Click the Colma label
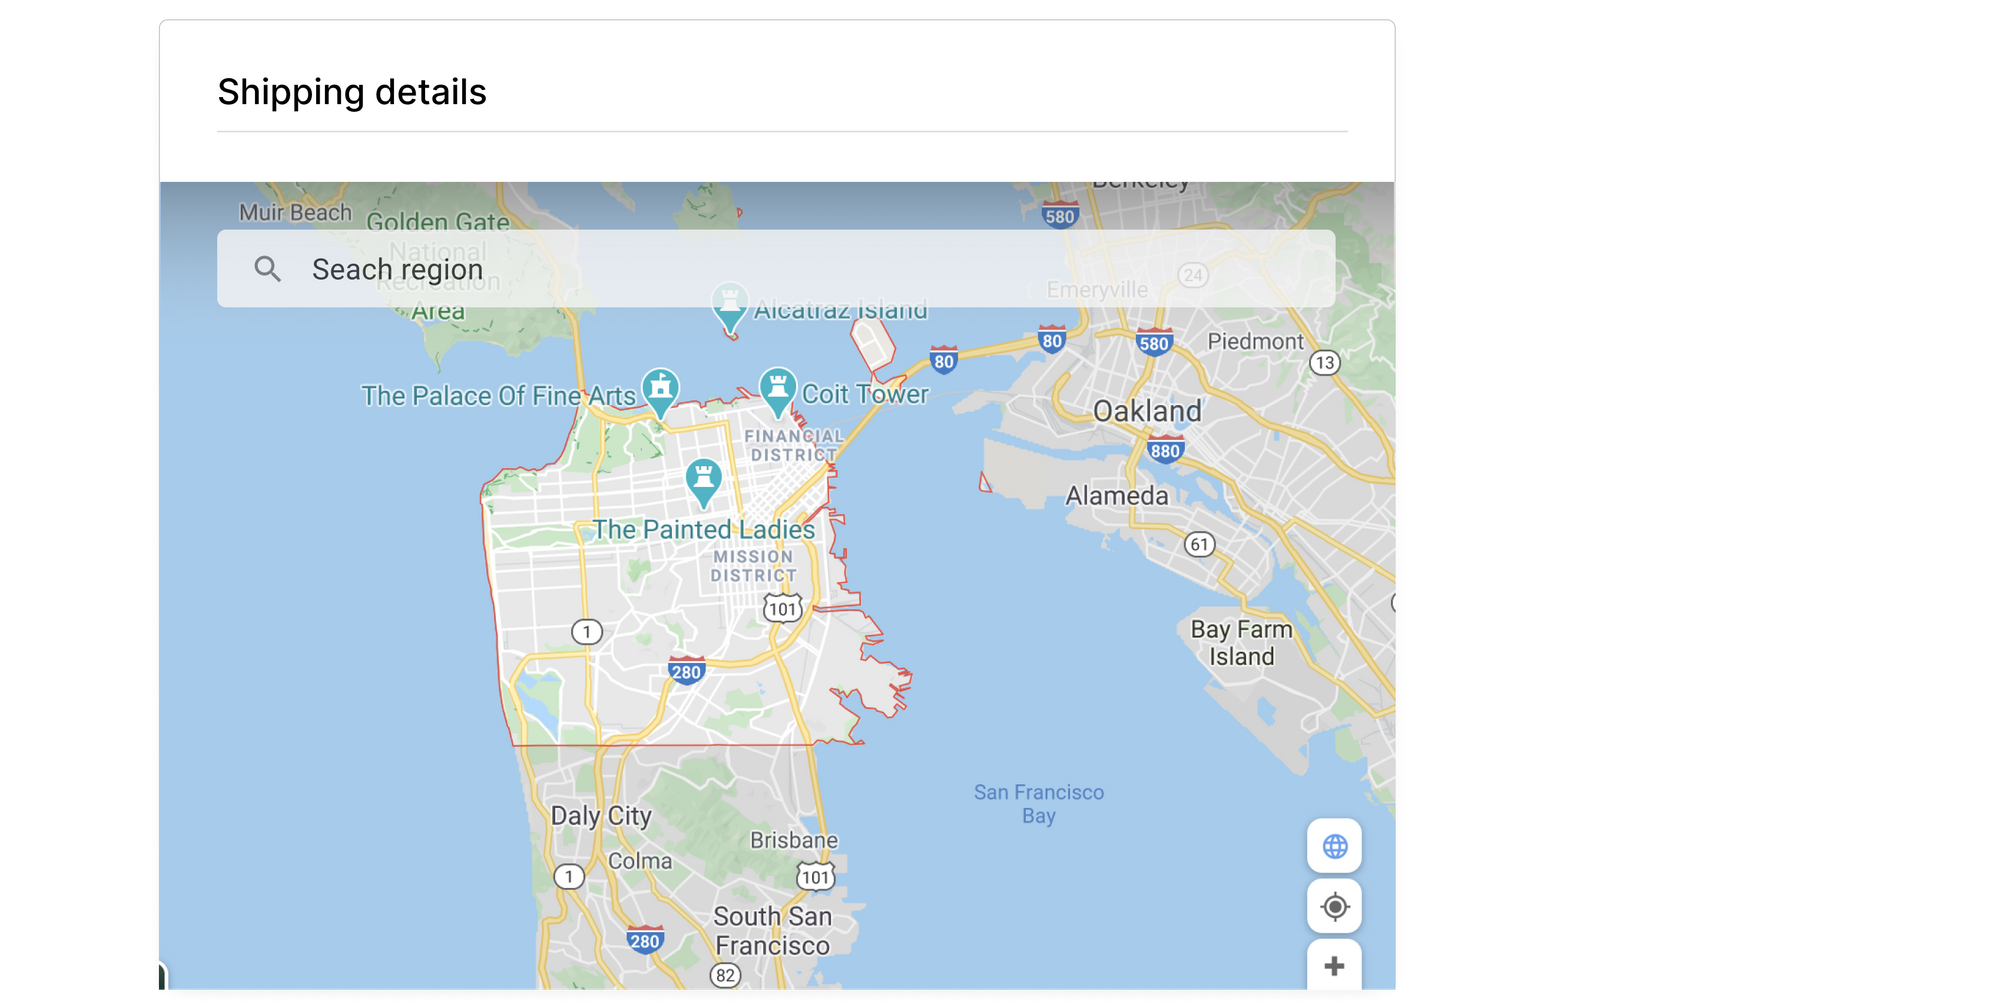 click(x=640, y=861)
